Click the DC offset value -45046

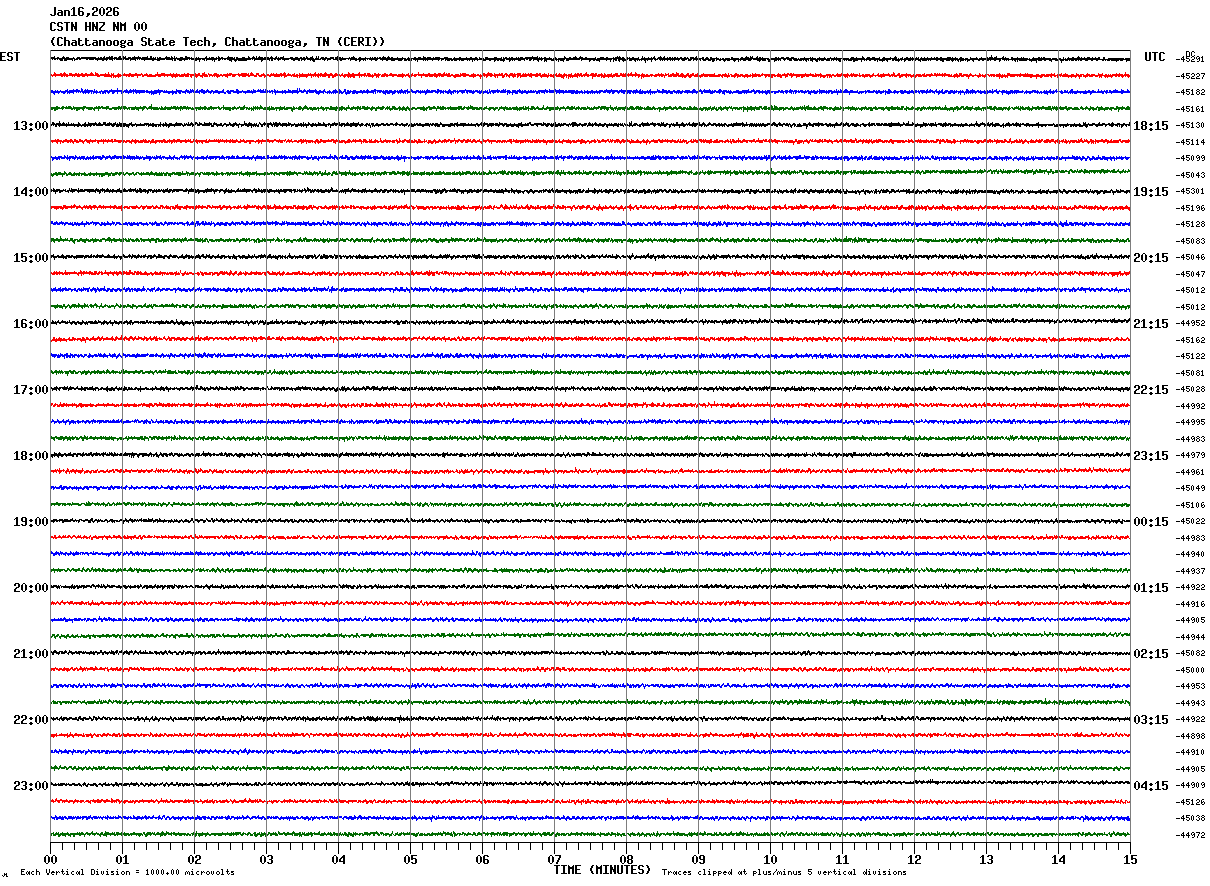pos(1190,257)
